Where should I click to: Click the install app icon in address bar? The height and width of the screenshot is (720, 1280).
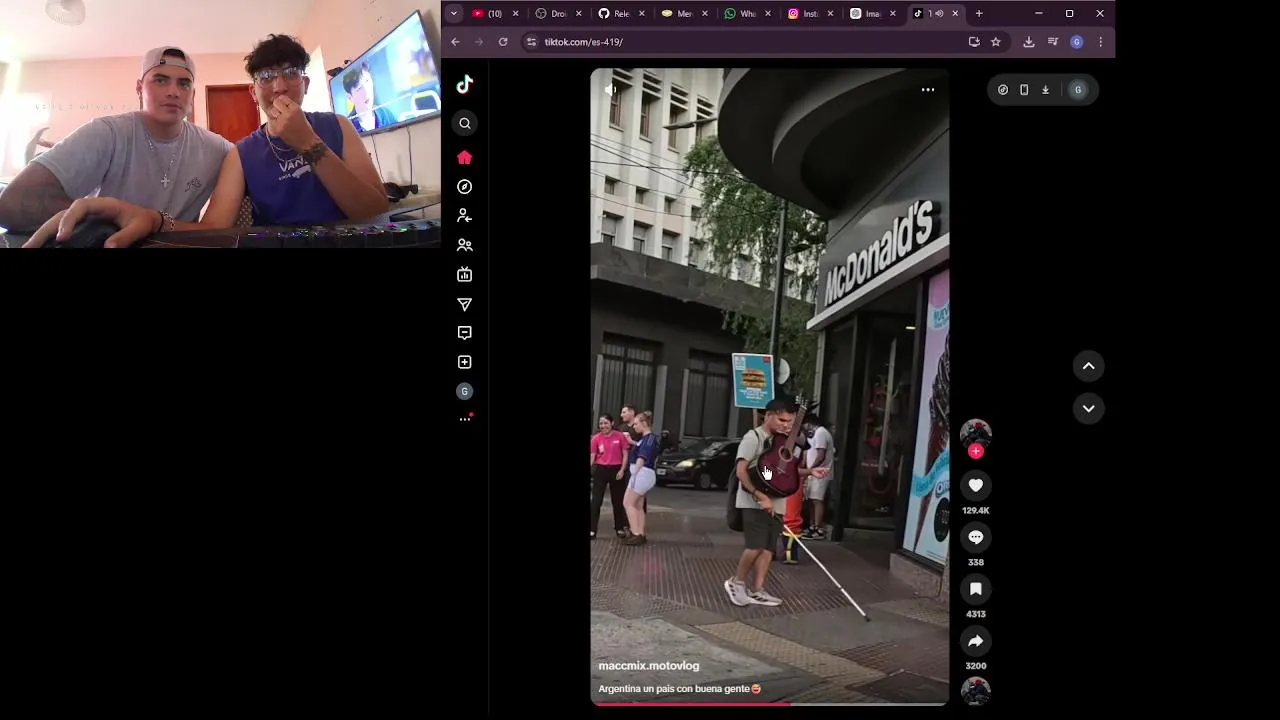pyautogui.click(x=974, y=42)
